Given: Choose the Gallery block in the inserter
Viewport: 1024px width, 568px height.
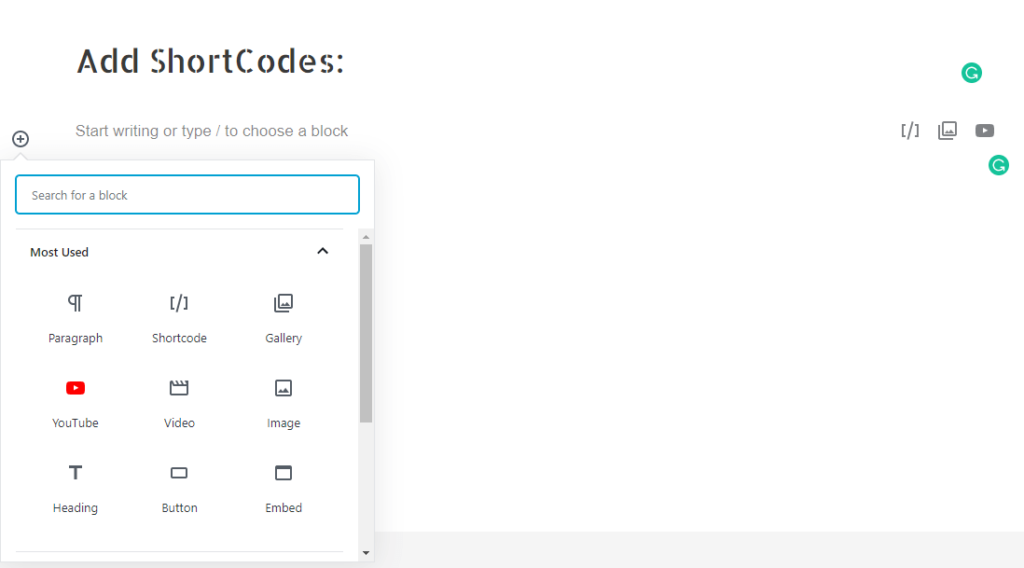Looking at the screenshot, I should pyautogui.click(x=283, y=319).
